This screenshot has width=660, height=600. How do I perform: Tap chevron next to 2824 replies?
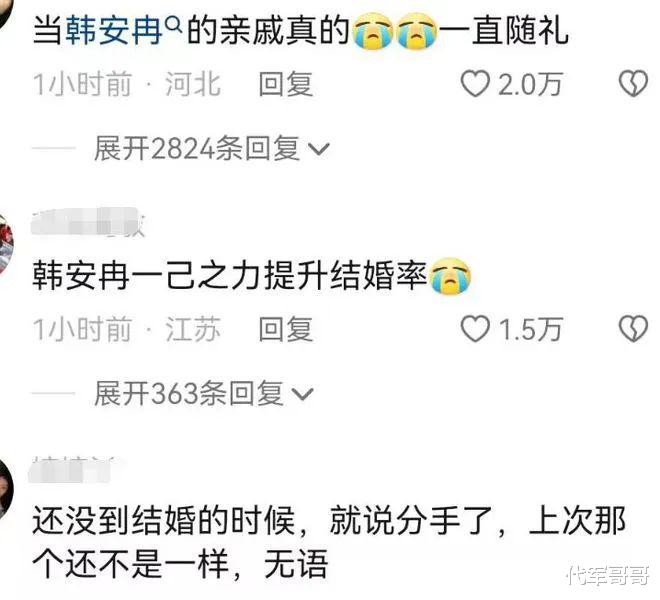(319, 149)
